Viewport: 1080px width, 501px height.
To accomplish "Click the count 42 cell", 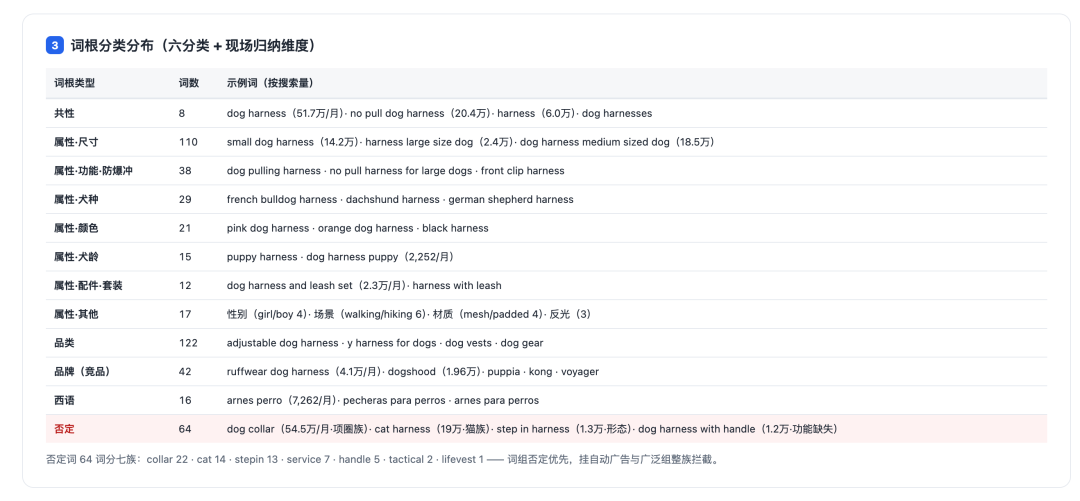I will (185, 371).
